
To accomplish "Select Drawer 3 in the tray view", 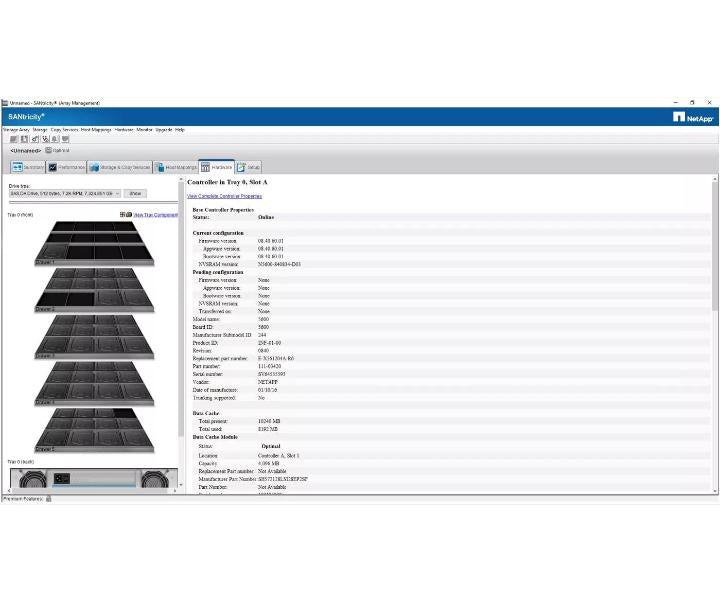I will click(94, 337).
